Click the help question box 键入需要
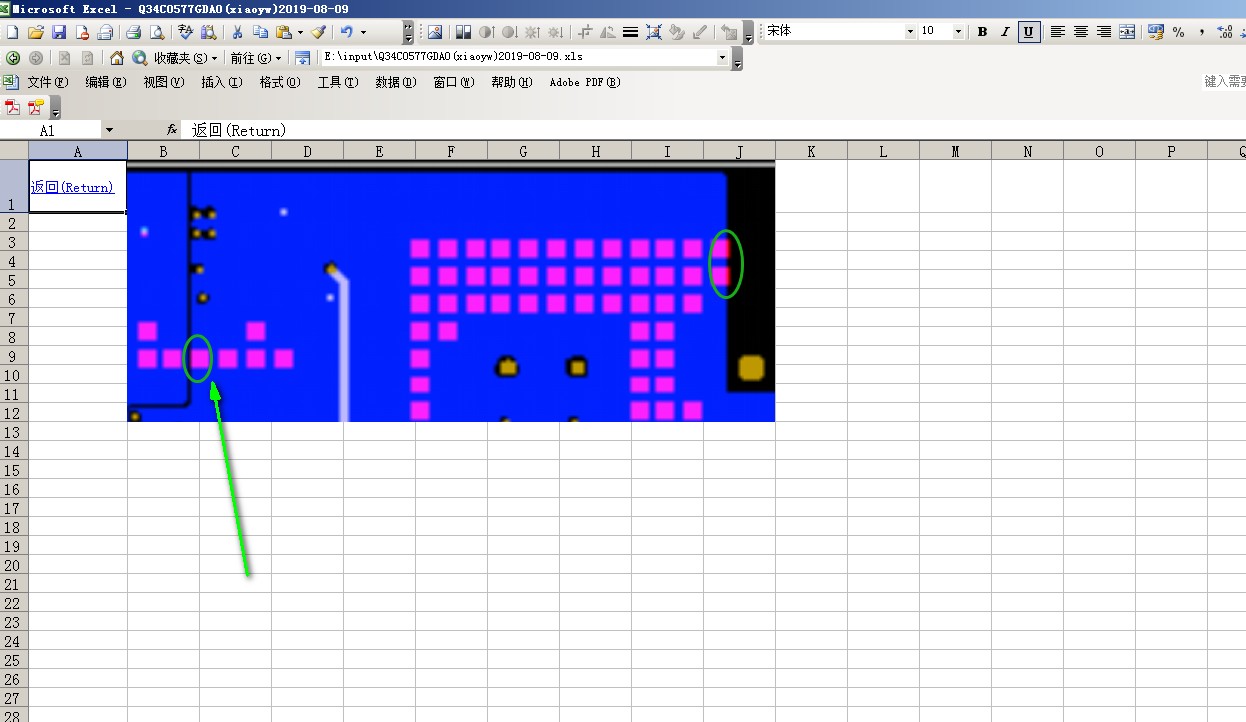This screenshot has width=1246, height=722. (x=1225, y=82)
